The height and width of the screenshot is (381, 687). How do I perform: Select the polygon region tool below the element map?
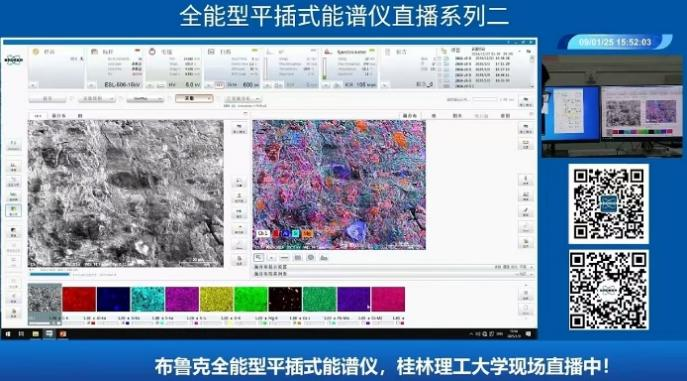point(324,258)
